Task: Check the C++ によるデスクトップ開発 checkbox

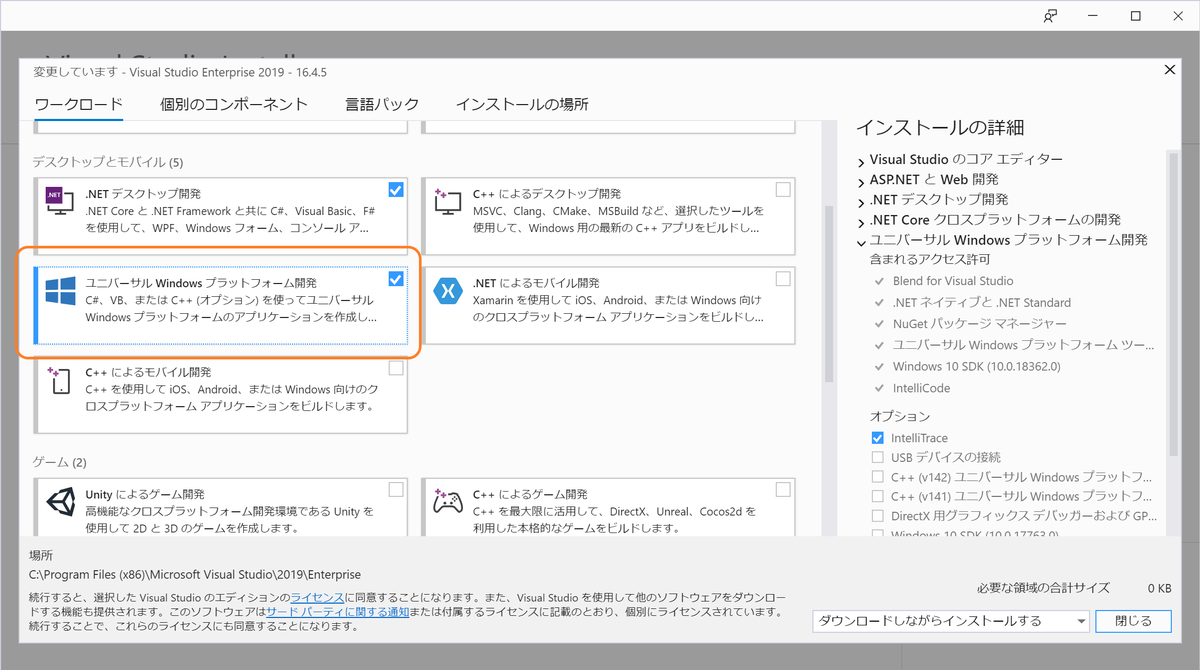Action: [782, 189]
